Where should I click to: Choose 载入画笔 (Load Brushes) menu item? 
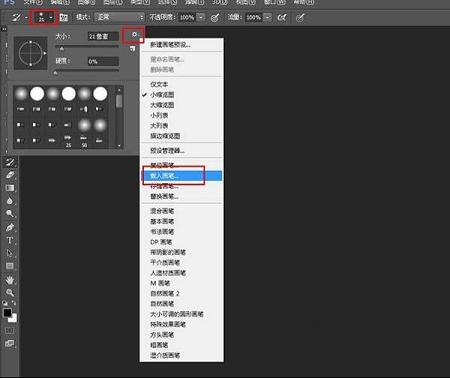pyautogui.click(x=182, y=176)
